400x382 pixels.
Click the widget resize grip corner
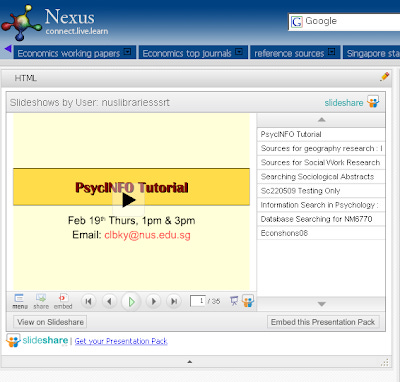point(385,362)
